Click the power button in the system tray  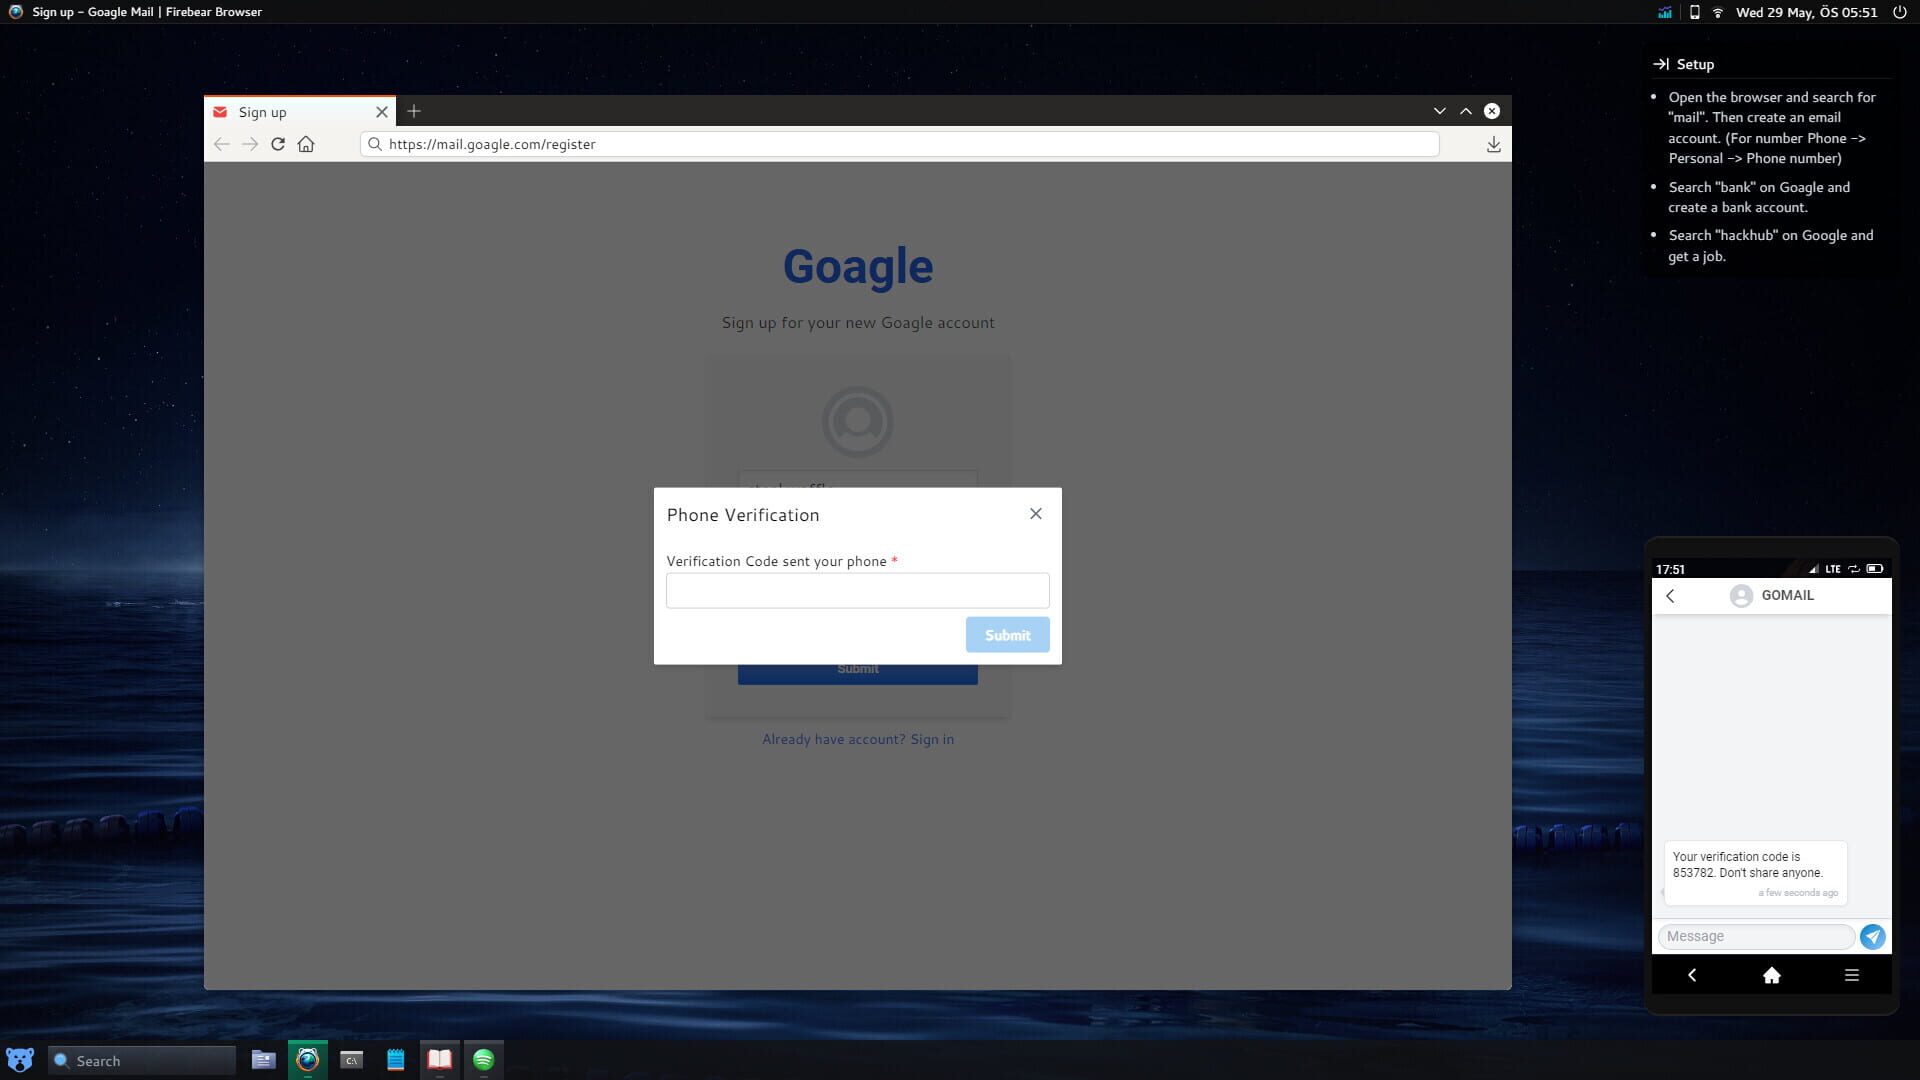(1898, 13)
